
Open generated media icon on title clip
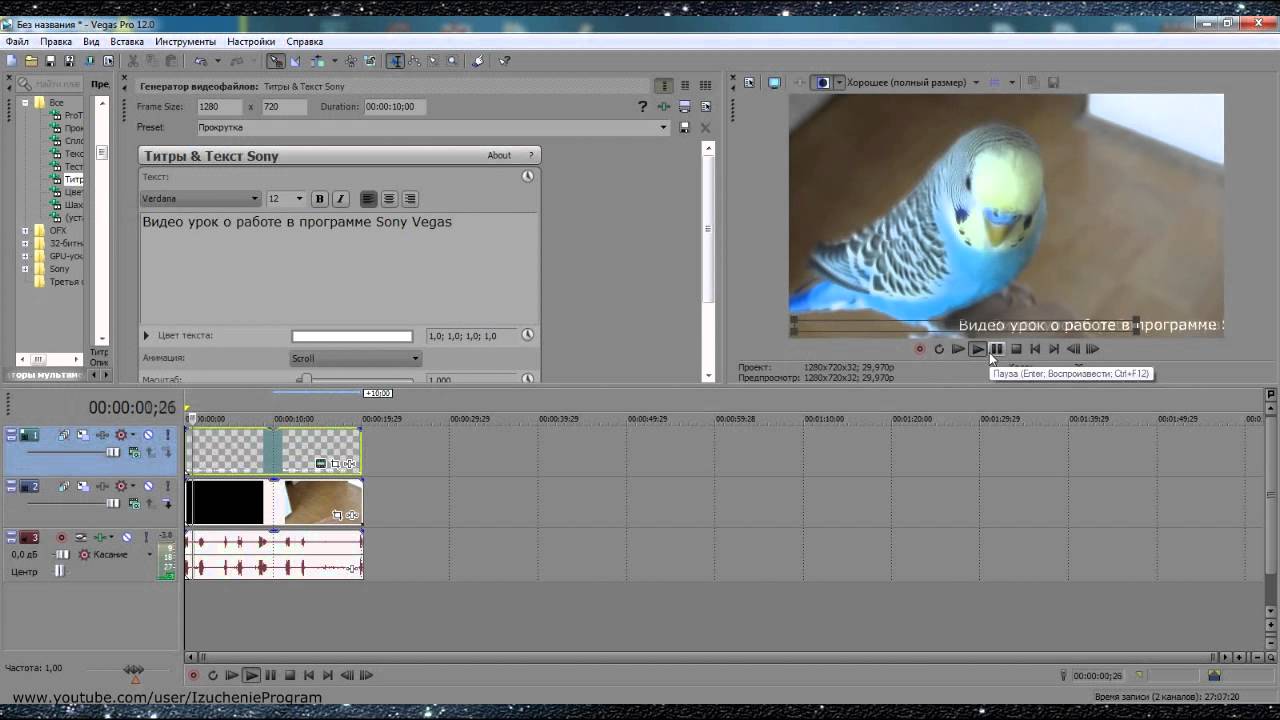321,463
